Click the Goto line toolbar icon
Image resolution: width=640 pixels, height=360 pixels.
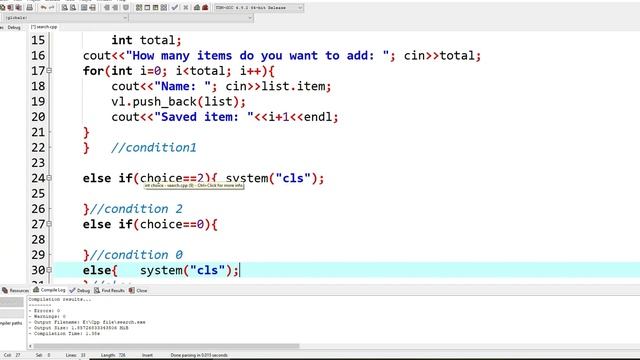[x=93, y=8]
